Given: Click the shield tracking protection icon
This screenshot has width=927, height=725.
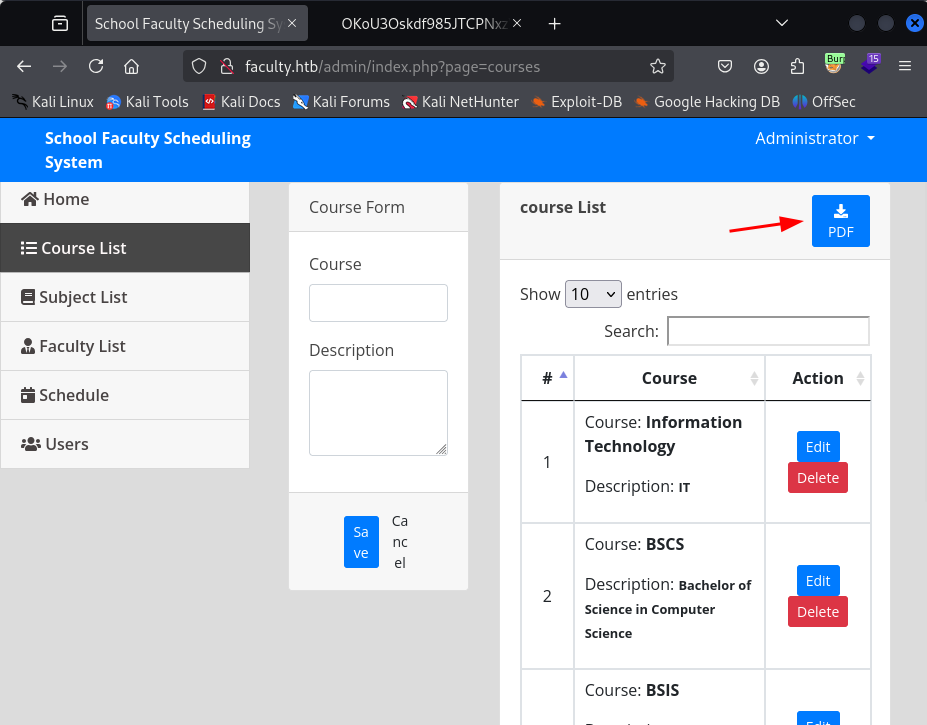Looking at the screenshot, I should coord(199,66).
